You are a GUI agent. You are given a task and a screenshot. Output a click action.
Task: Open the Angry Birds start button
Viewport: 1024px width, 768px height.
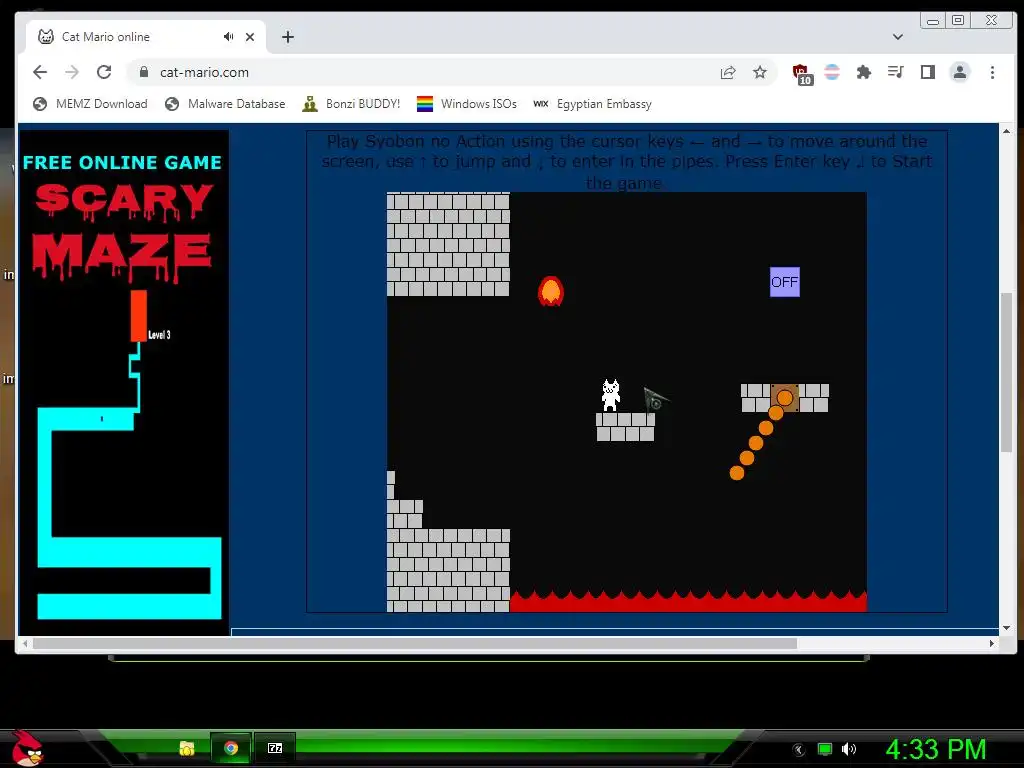[27, 748]
